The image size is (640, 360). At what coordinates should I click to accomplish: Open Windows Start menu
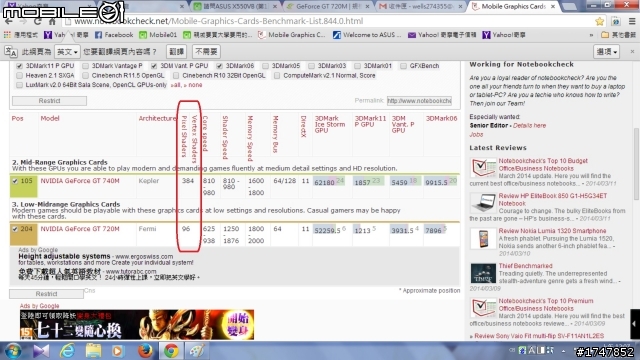point(13,351)
